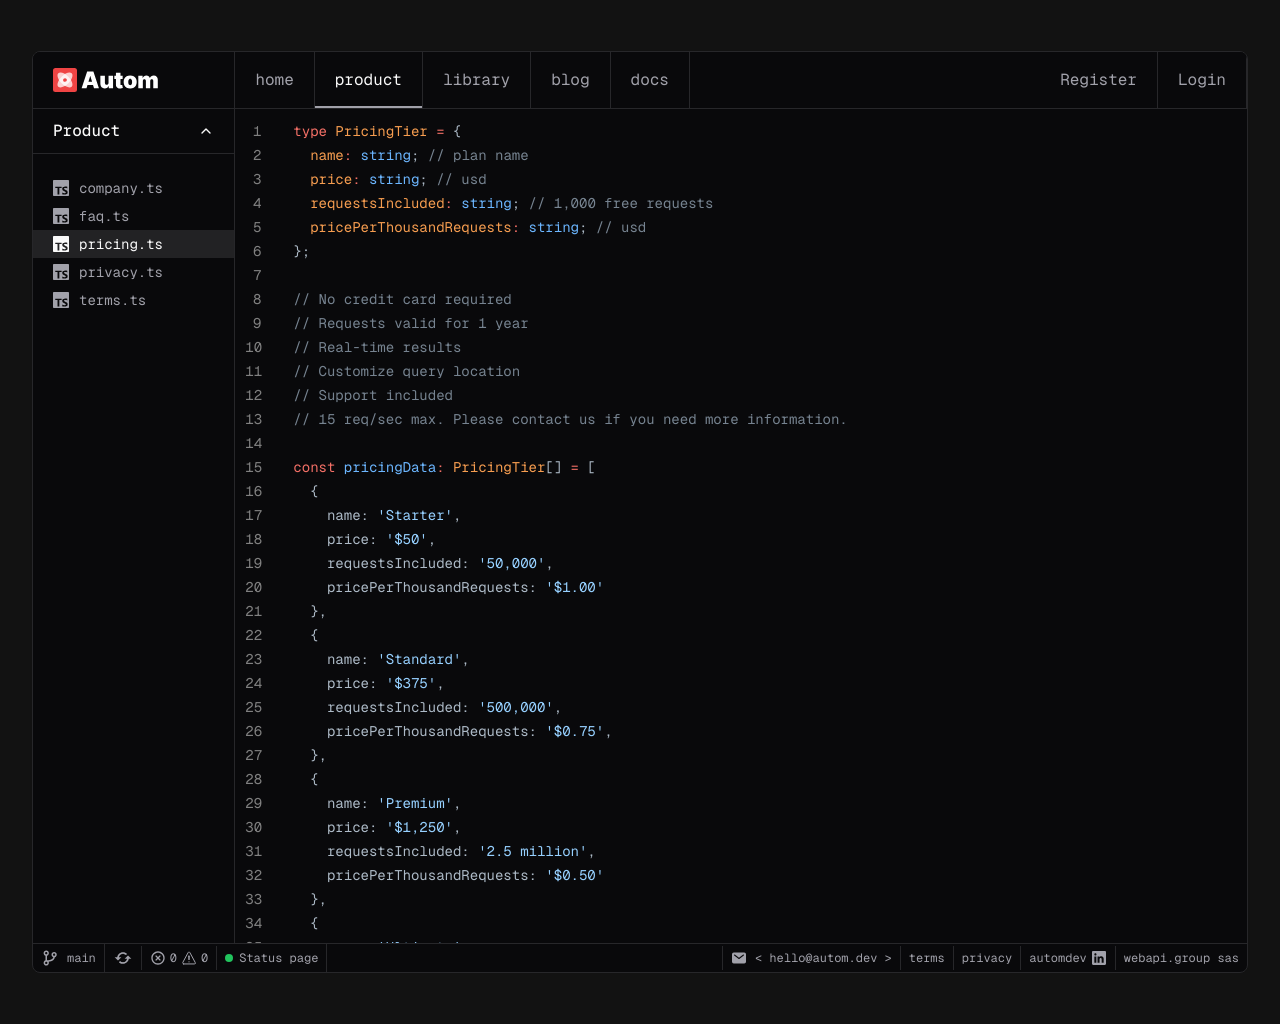Screen dimensions: 1280x1024
Task: Click the warnings triangle icon in status bar
Action: pos(189,958)
